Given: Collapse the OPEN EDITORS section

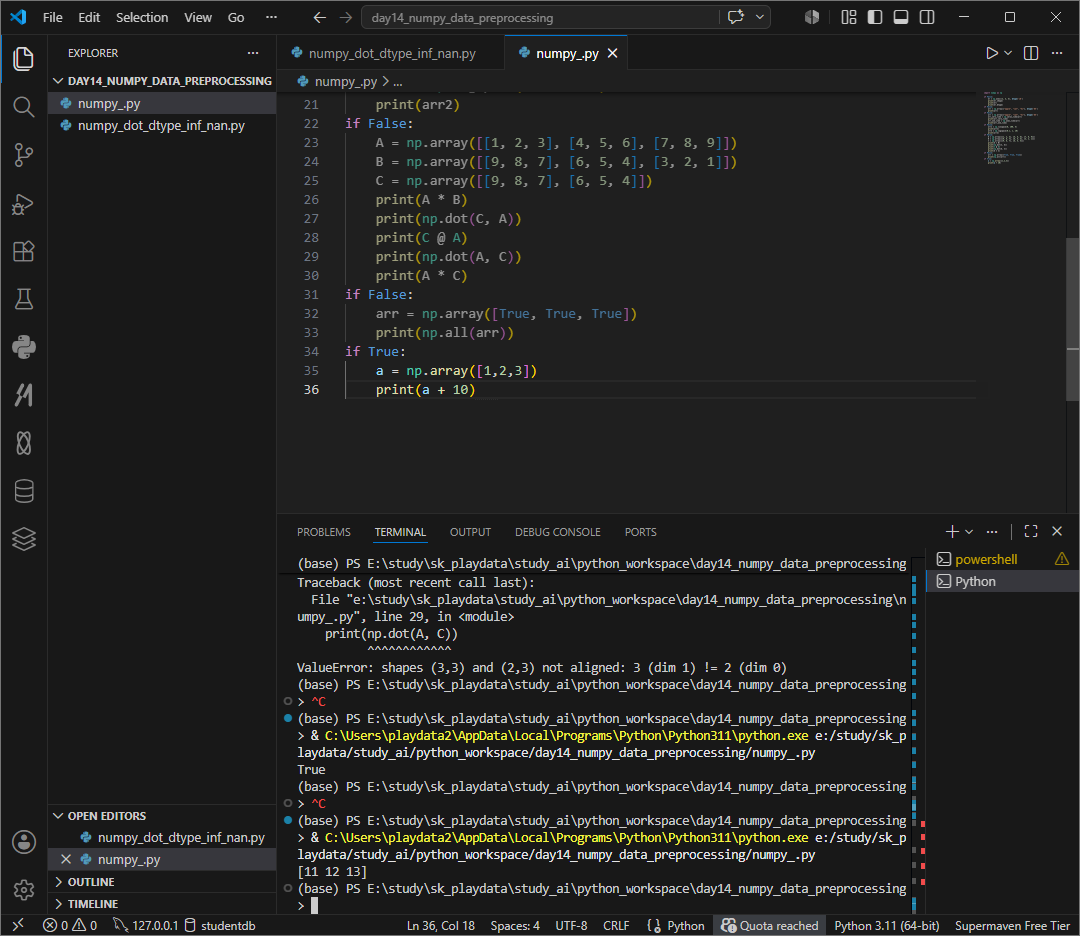Looking at the screenshot, I should (163, 815).
